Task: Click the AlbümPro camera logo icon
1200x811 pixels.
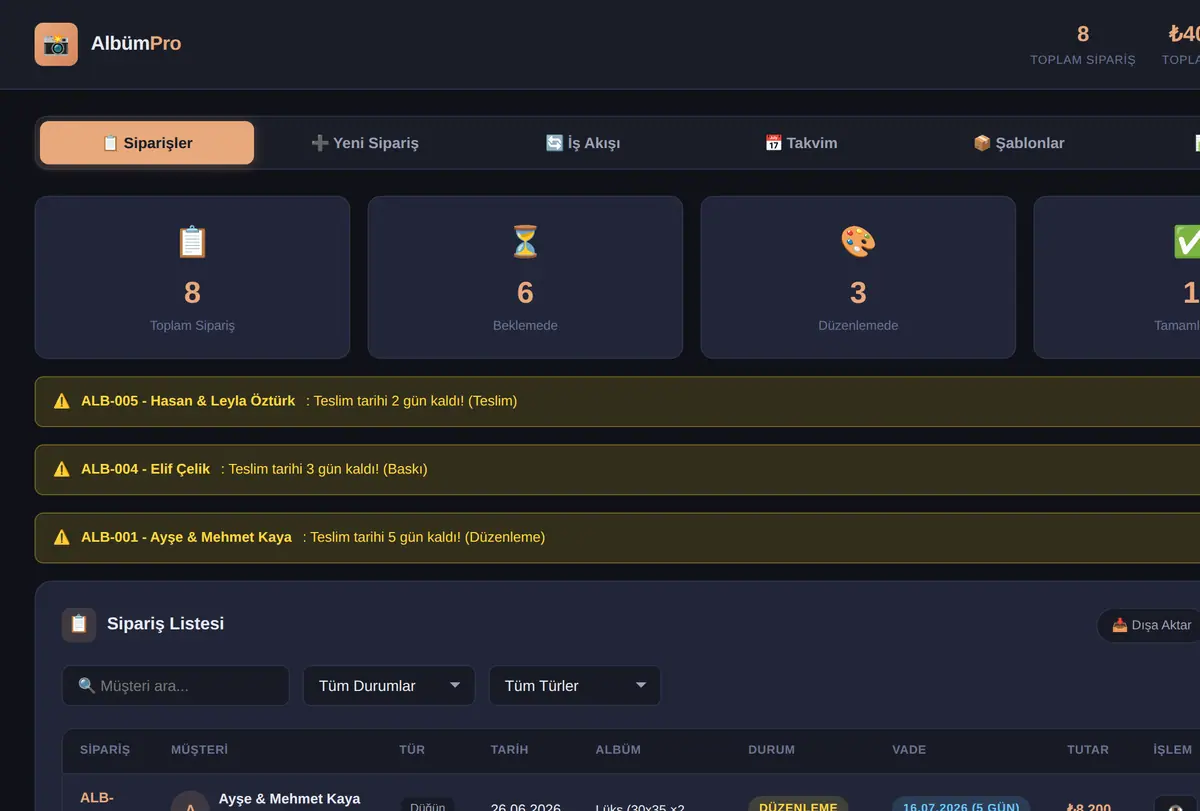Action: point(56,44)
